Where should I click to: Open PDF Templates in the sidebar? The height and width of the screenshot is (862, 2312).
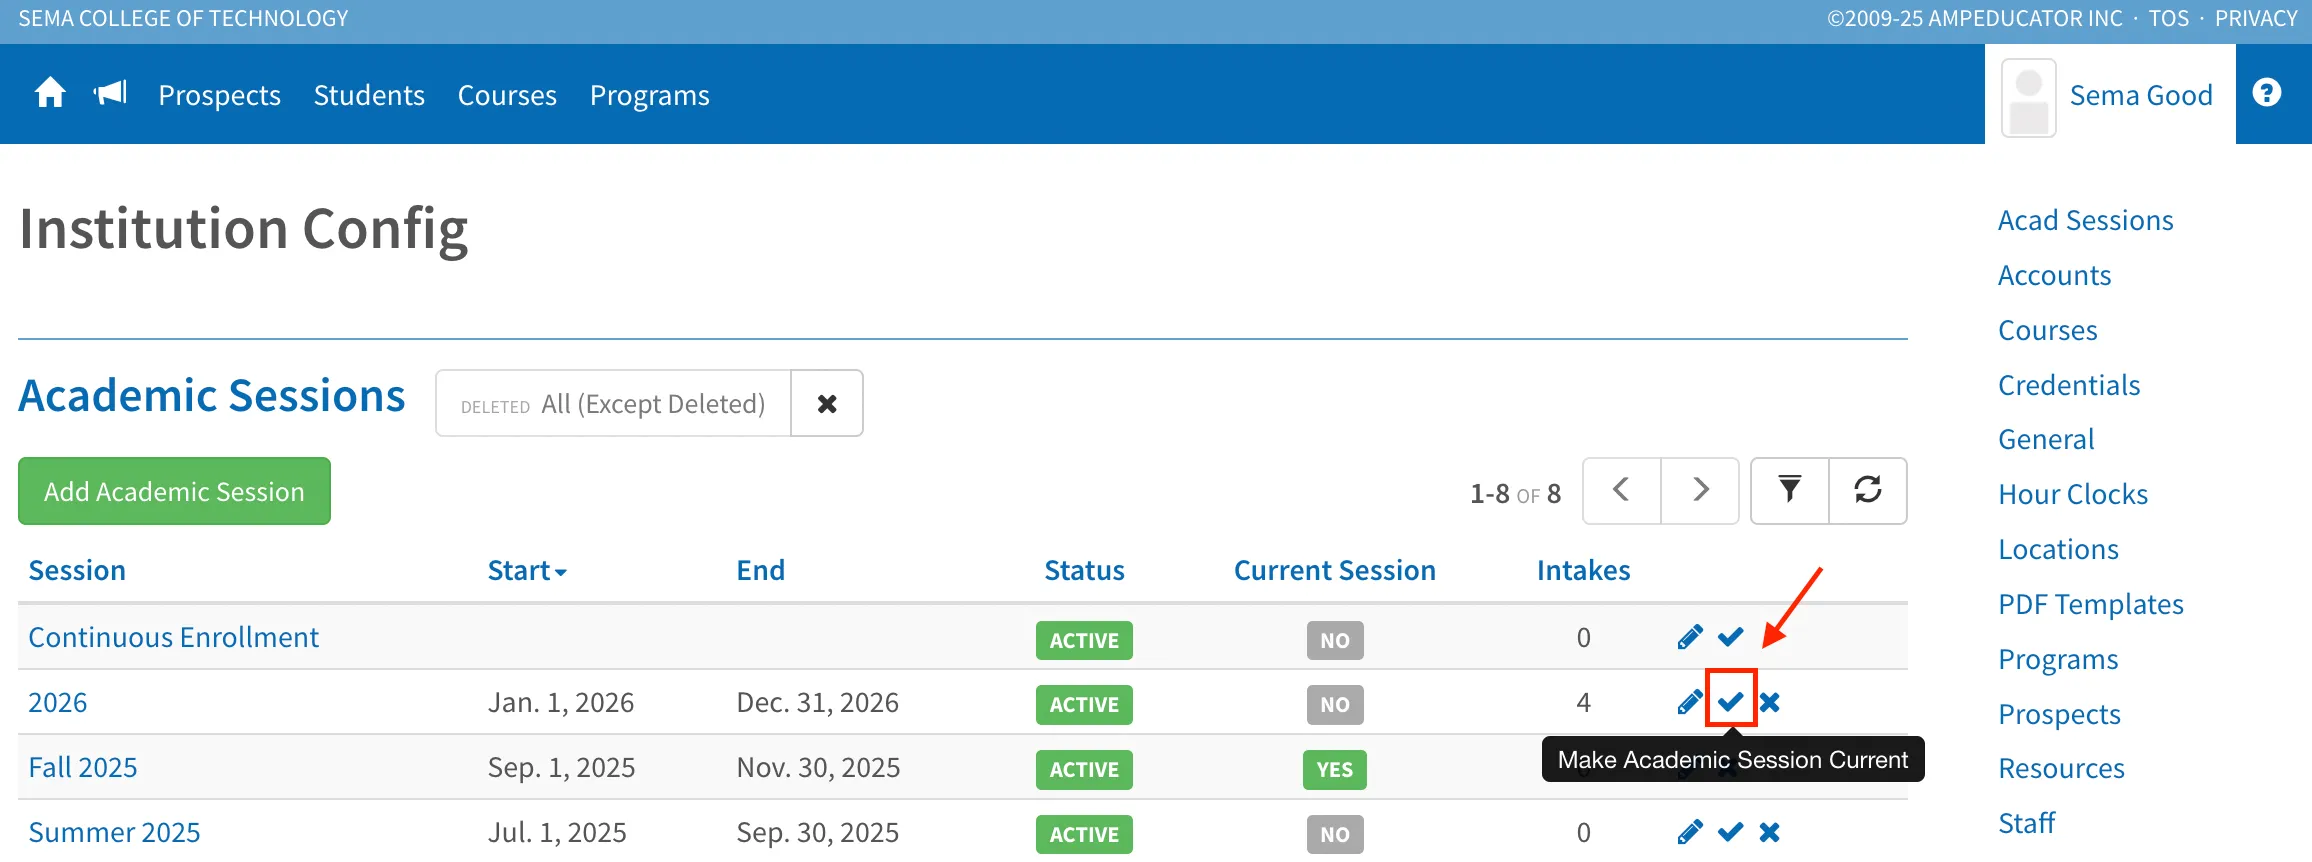[x=2090, y=604]
